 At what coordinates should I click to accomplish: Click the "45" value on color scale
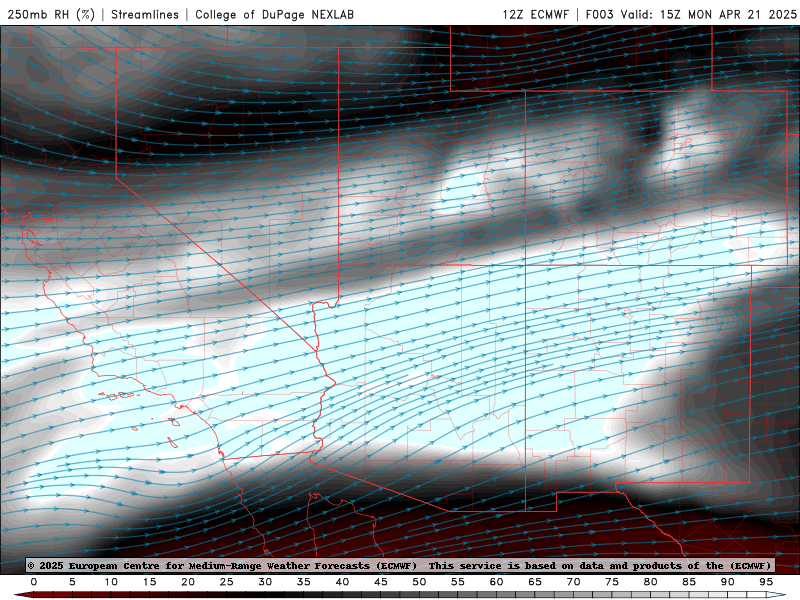381,582
